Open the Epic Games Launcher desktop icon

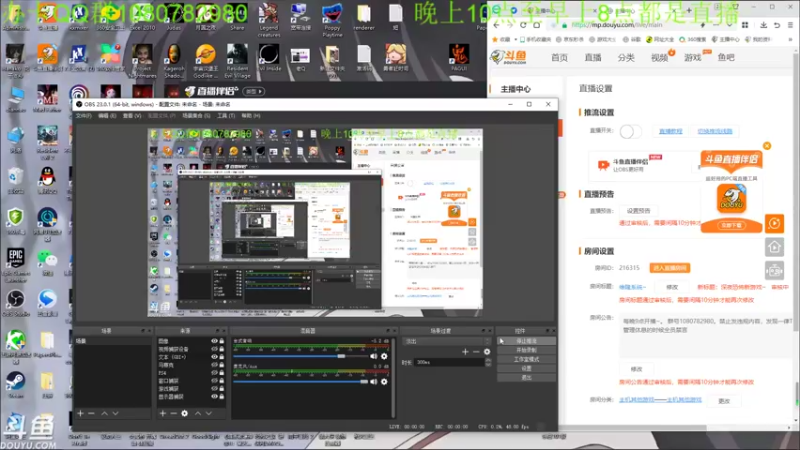click(16, 264)
